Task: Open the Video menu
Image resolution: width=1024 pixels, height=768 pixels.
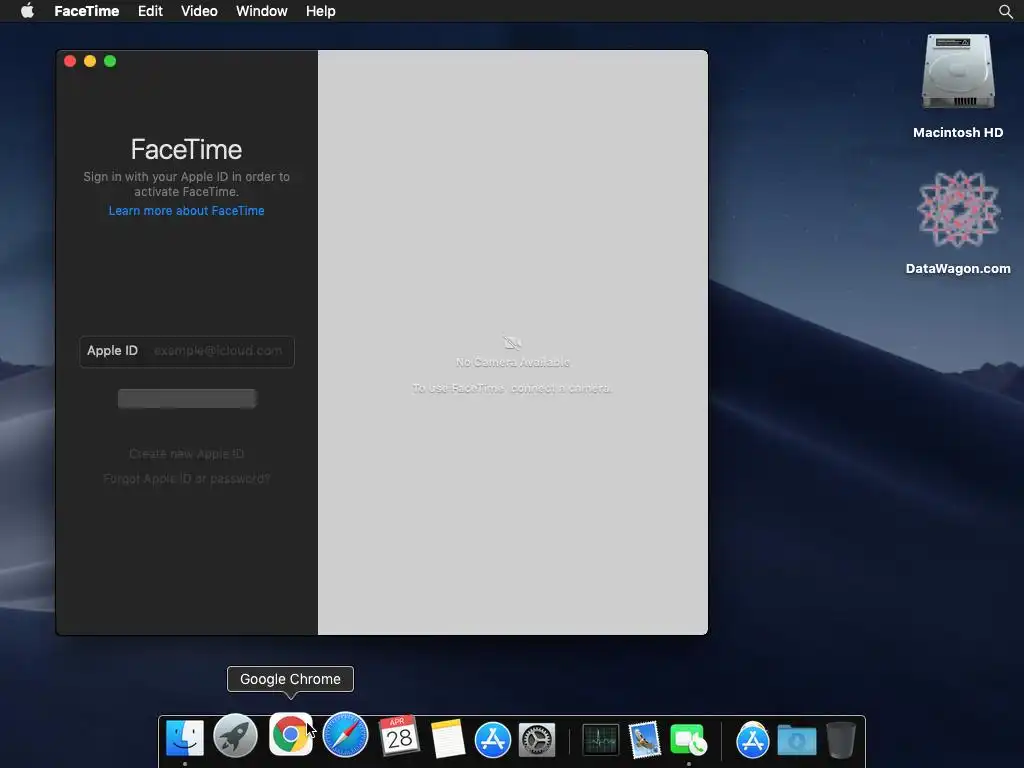Action: [199, 11]
